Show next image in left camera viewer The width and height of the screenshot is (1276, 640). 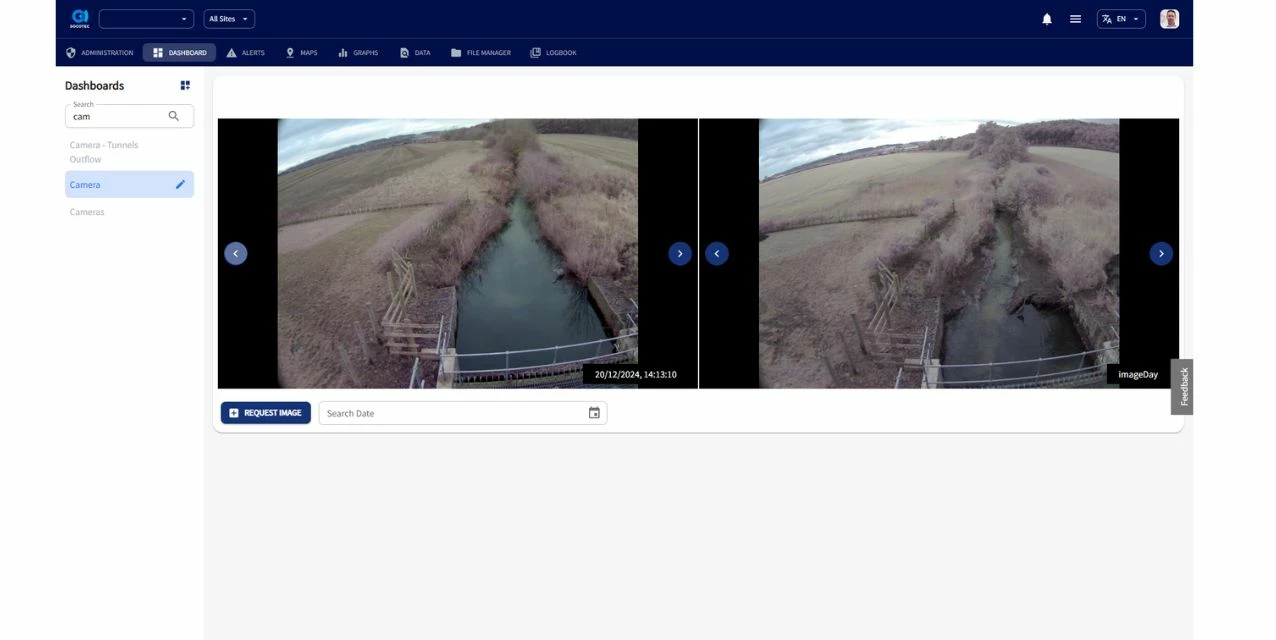click(x=679, y=254)
